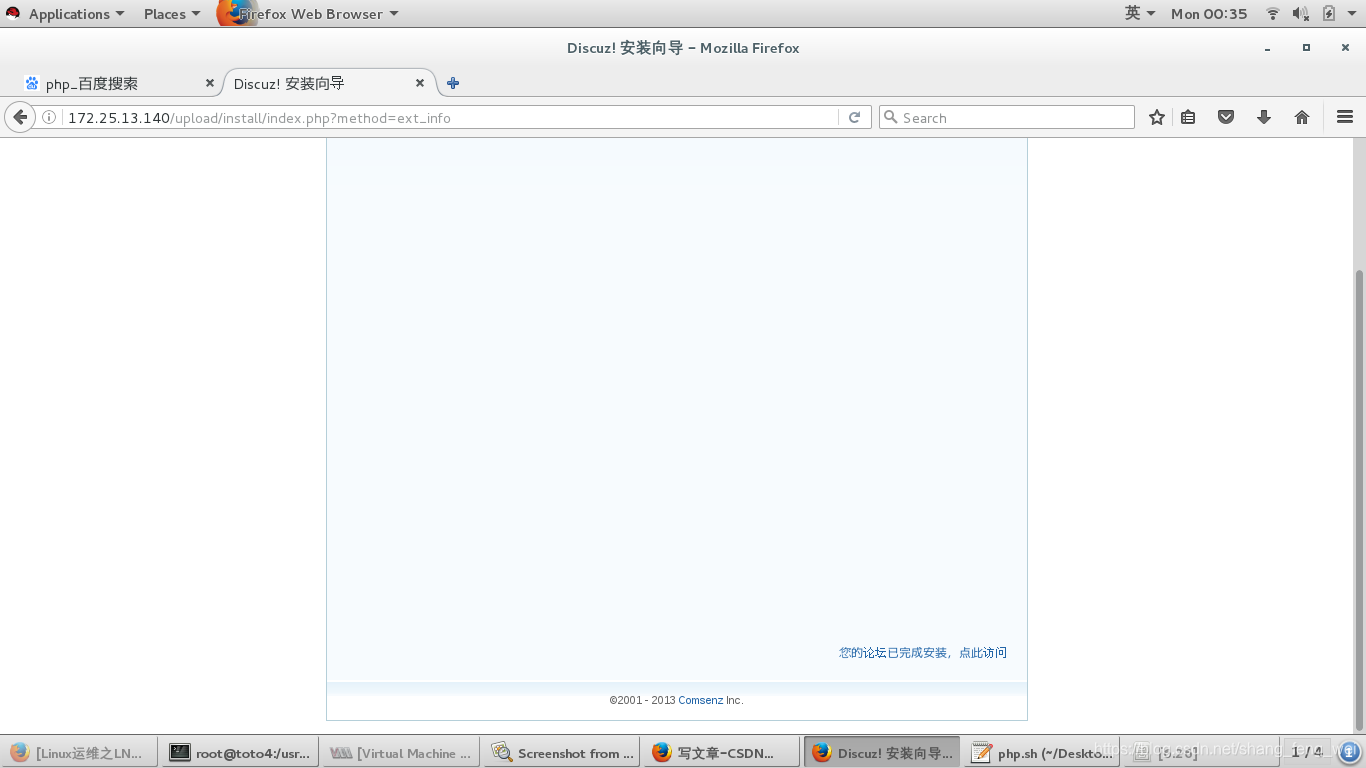
Task: Show site information icon in the address bar
Action: tap(49, 117)
